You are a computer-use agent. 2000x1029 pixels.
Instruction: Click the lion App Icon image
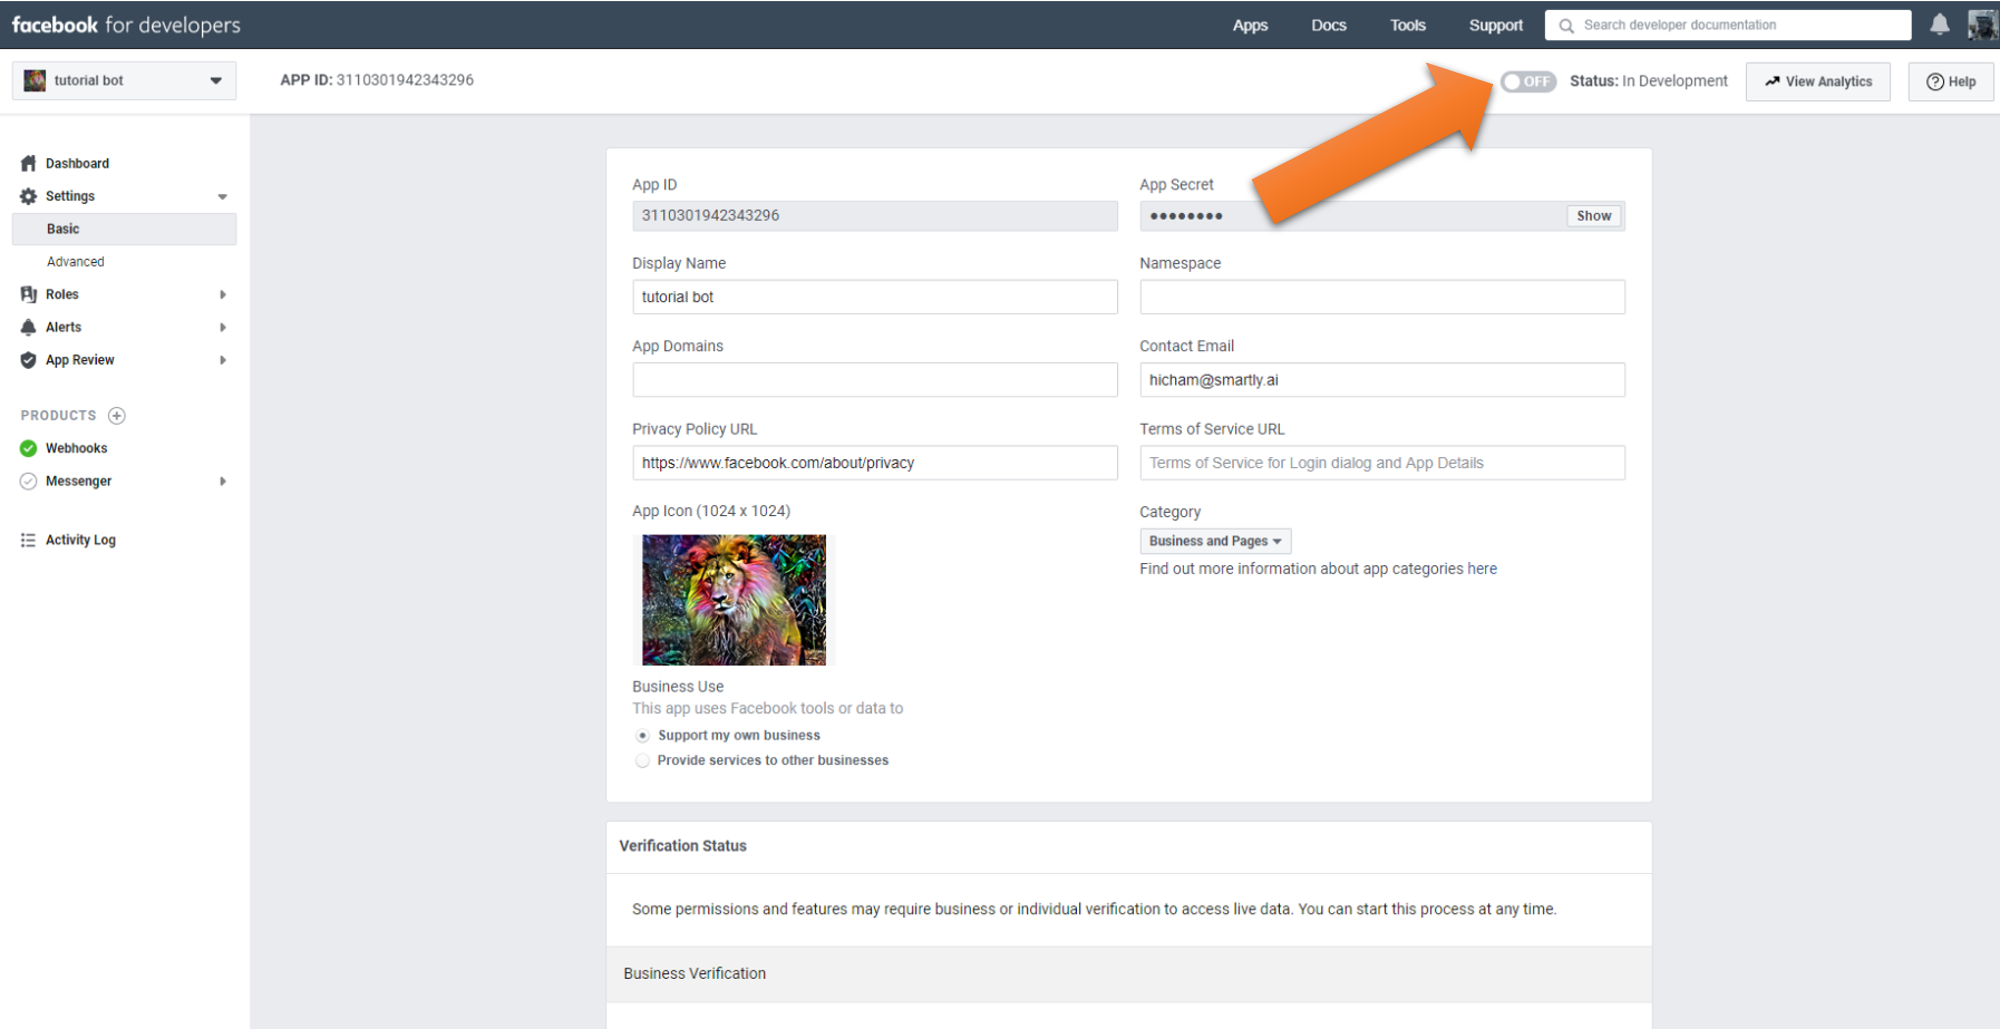[734, 600]
